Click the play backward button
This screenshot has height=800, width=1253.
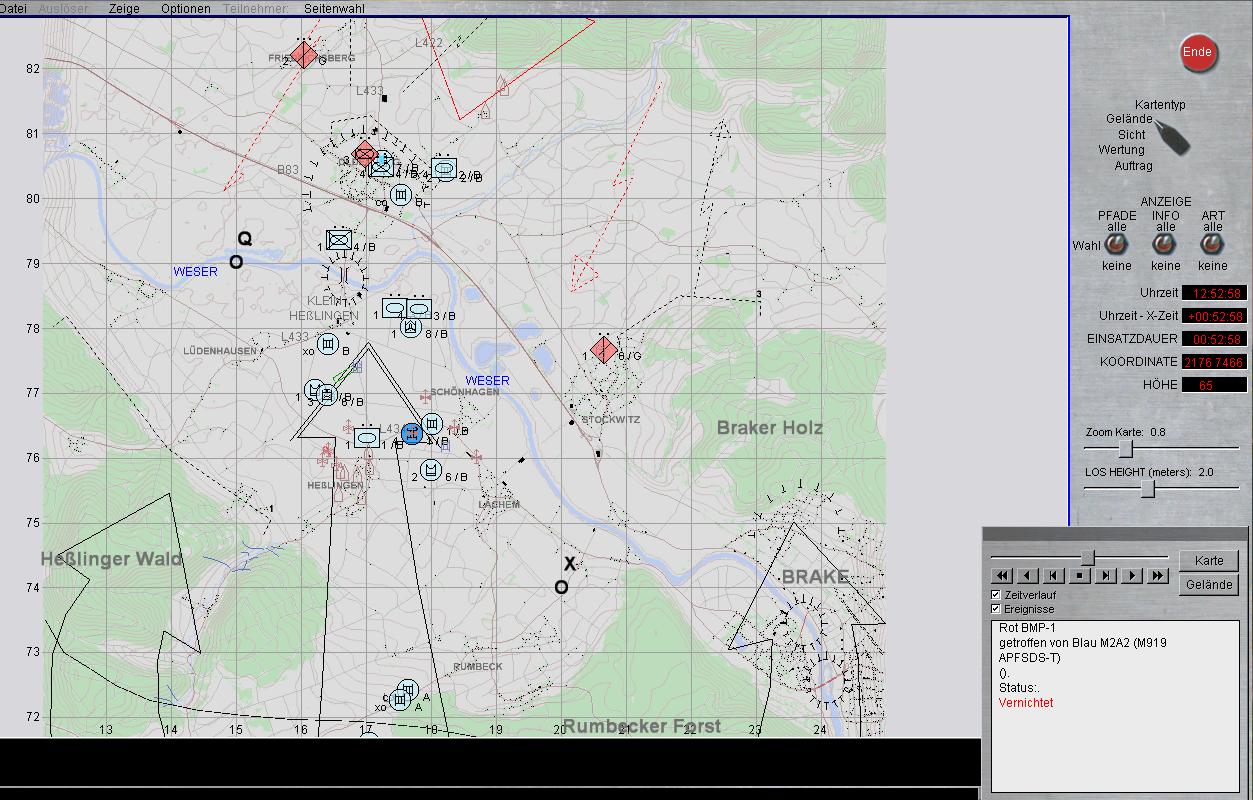point(1027,576)
